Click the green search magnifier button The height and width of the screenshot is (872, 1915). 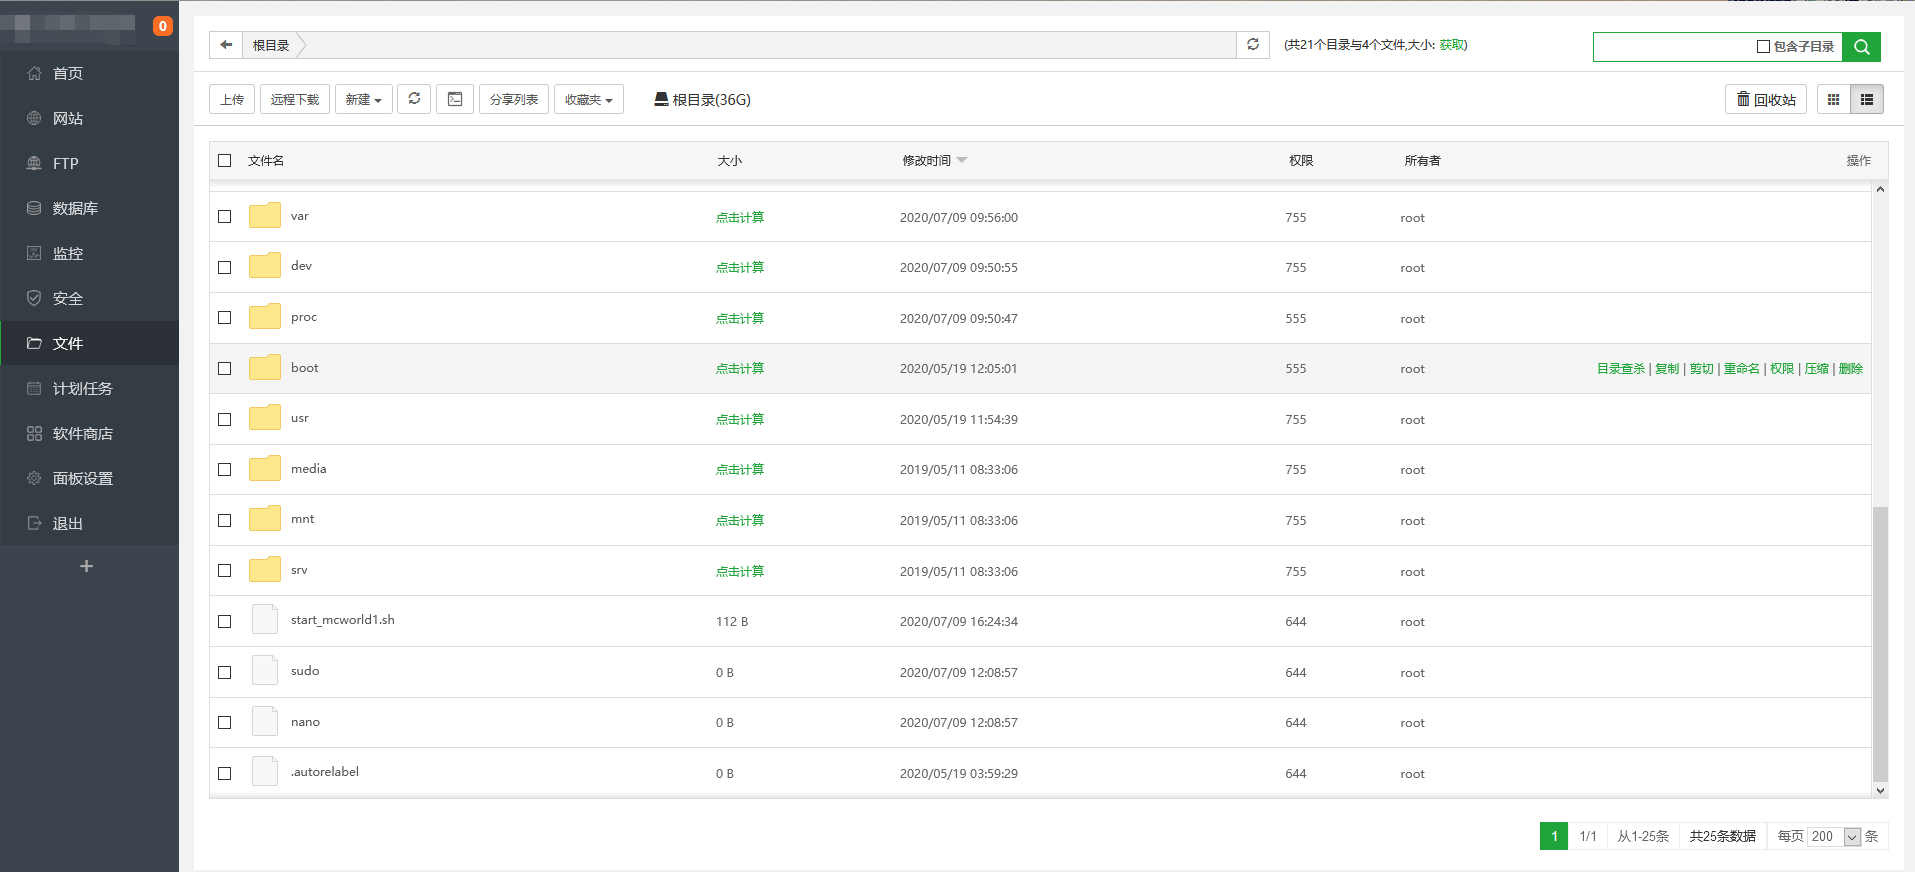1861,47
